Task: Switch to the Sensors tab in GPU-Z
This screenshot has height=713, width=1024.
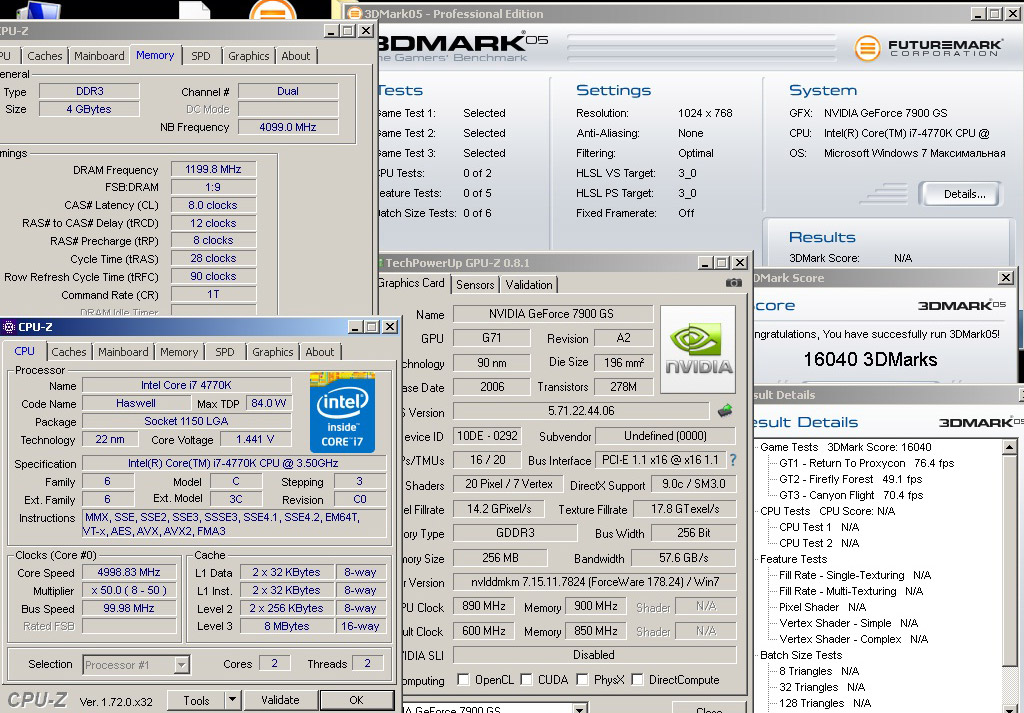Action: (475, 284)
